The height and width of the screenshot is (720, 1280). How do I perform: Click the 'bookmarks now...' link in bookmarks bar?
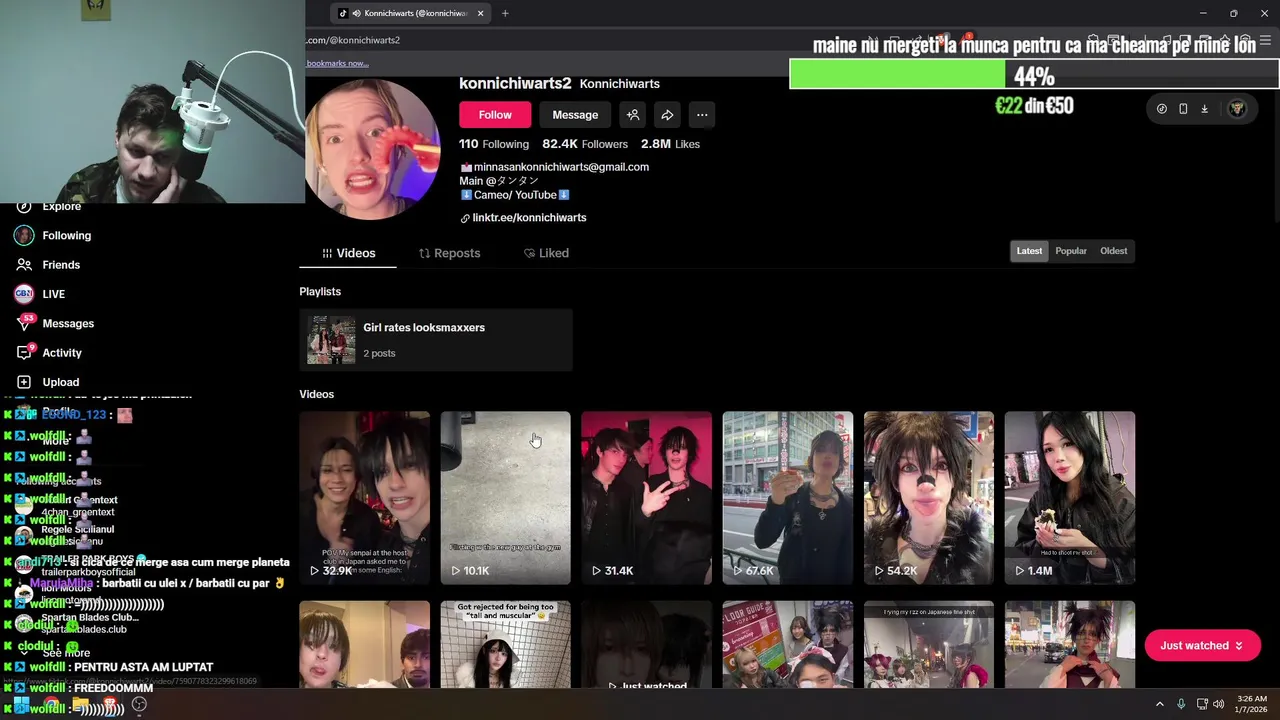[x=337, y=63]
